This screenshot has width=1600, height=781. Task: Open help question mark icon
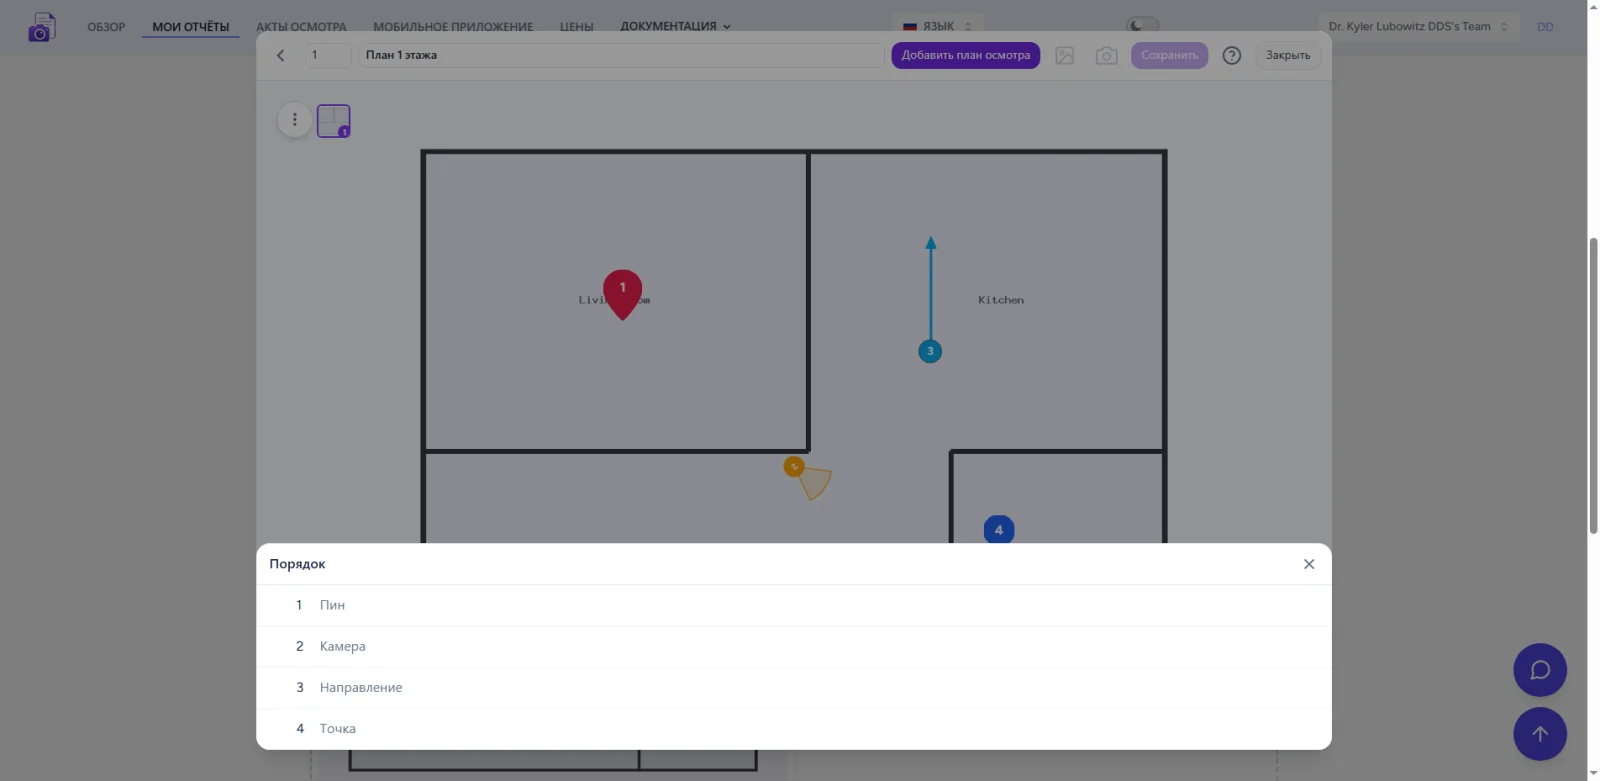click(x=1232, y=56)
